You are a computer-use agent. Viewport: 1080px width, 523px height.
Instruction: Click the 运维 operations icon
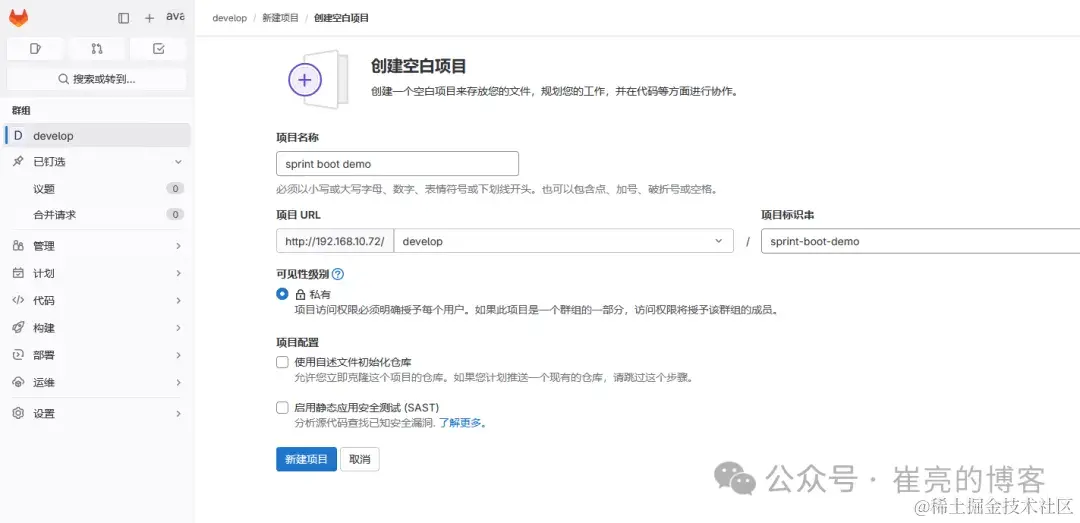tap(19, 382)
